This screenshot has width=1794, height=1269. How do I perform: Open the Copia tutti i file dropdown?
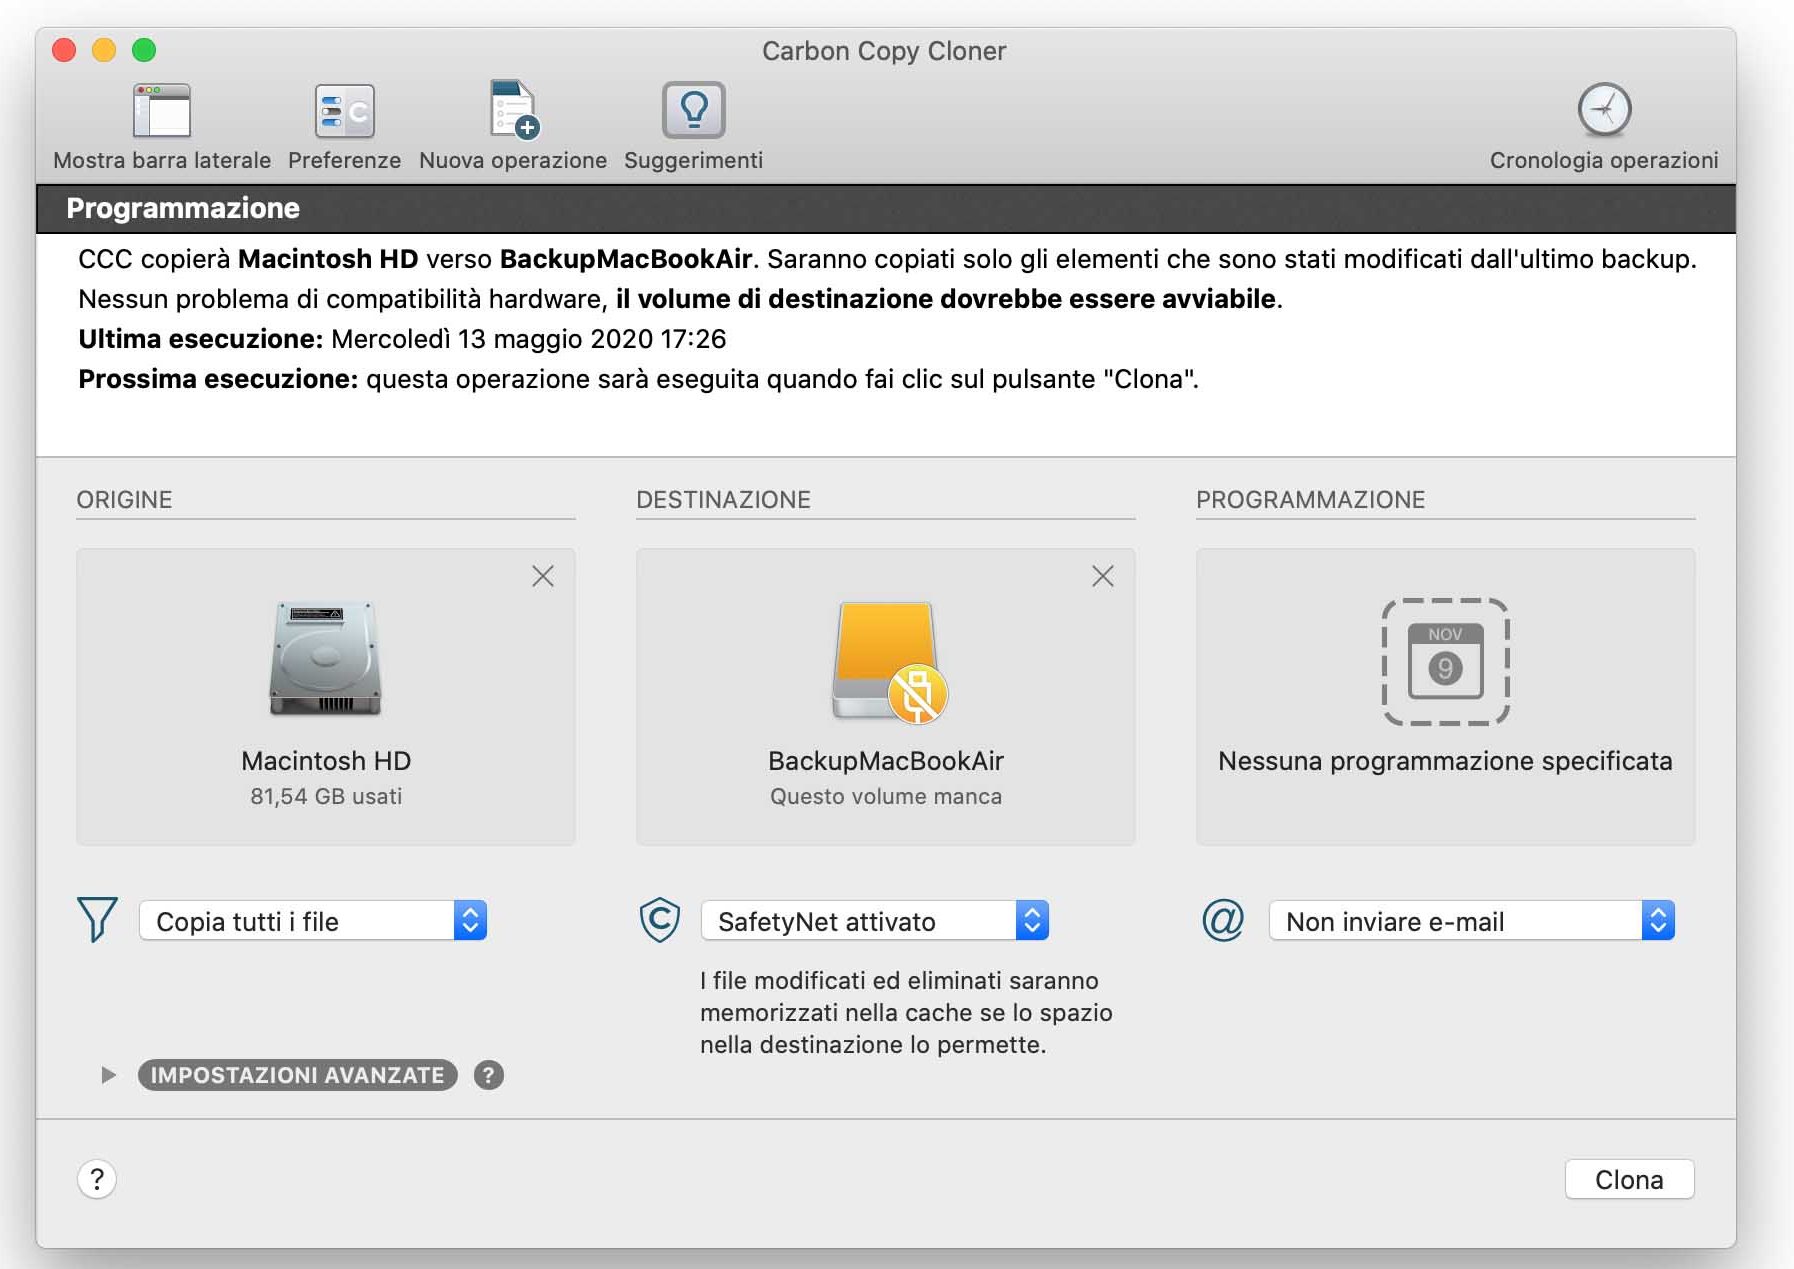[x=313, y=921]
